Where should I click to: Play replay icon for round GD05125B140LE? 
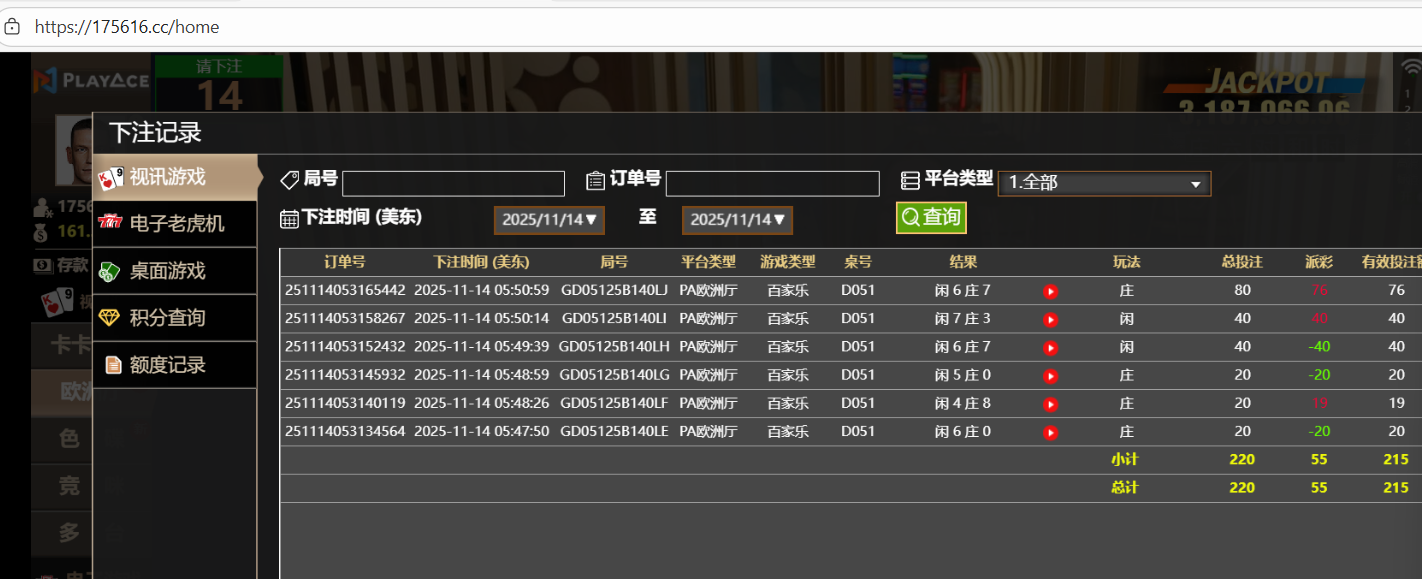1050,432
